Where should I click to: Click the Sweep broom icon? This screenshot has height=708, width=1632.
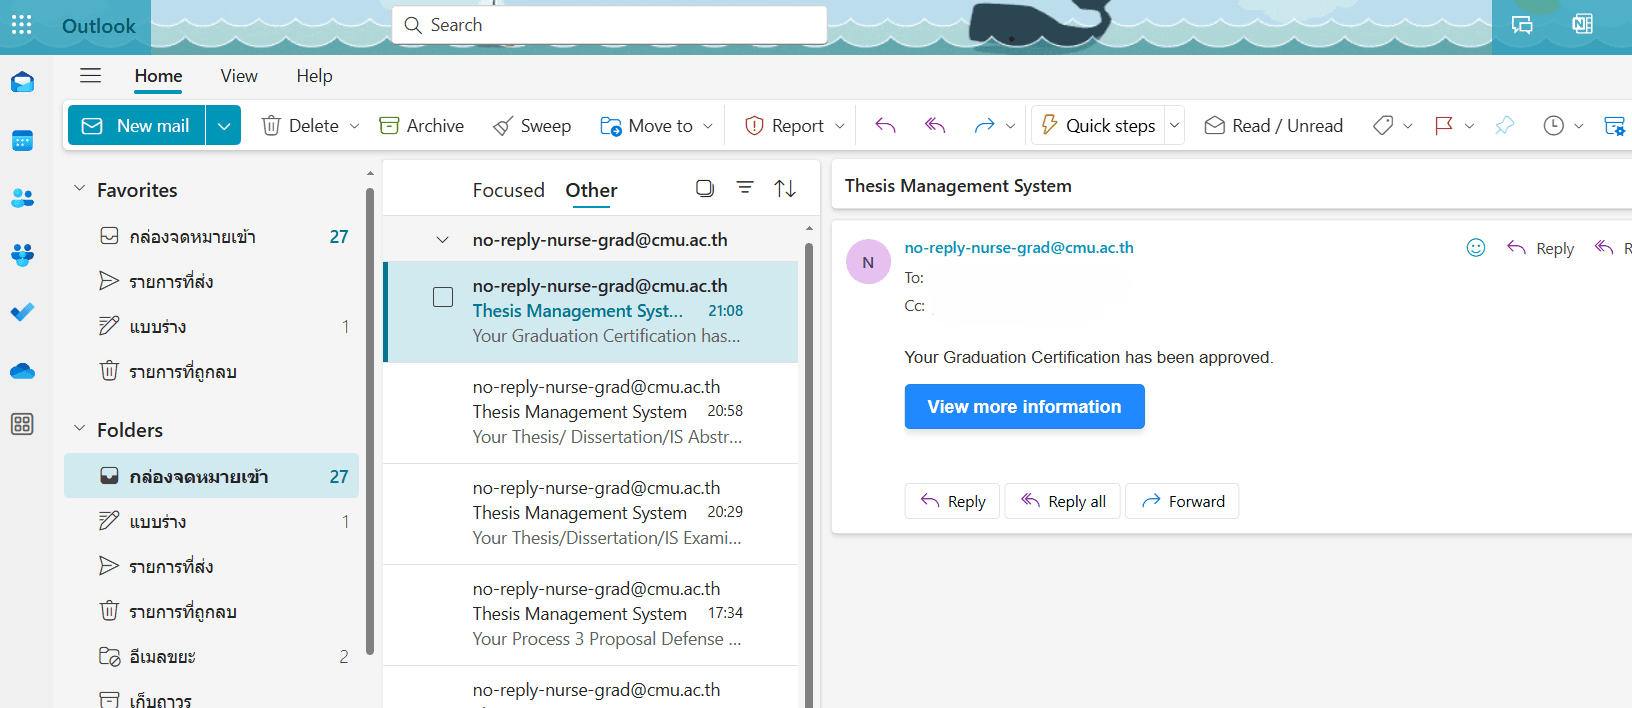point(503,126)
